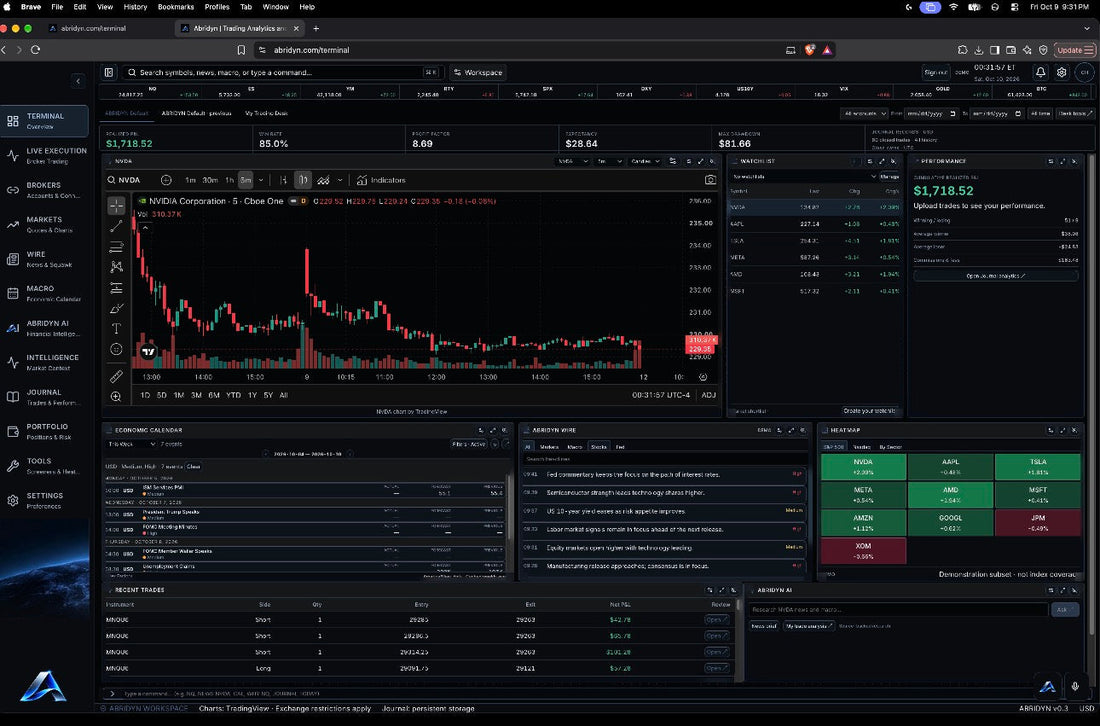The image size is (1100, 726).
Task: Click Manage in Watchlist panel
Action: coord(890,177)
